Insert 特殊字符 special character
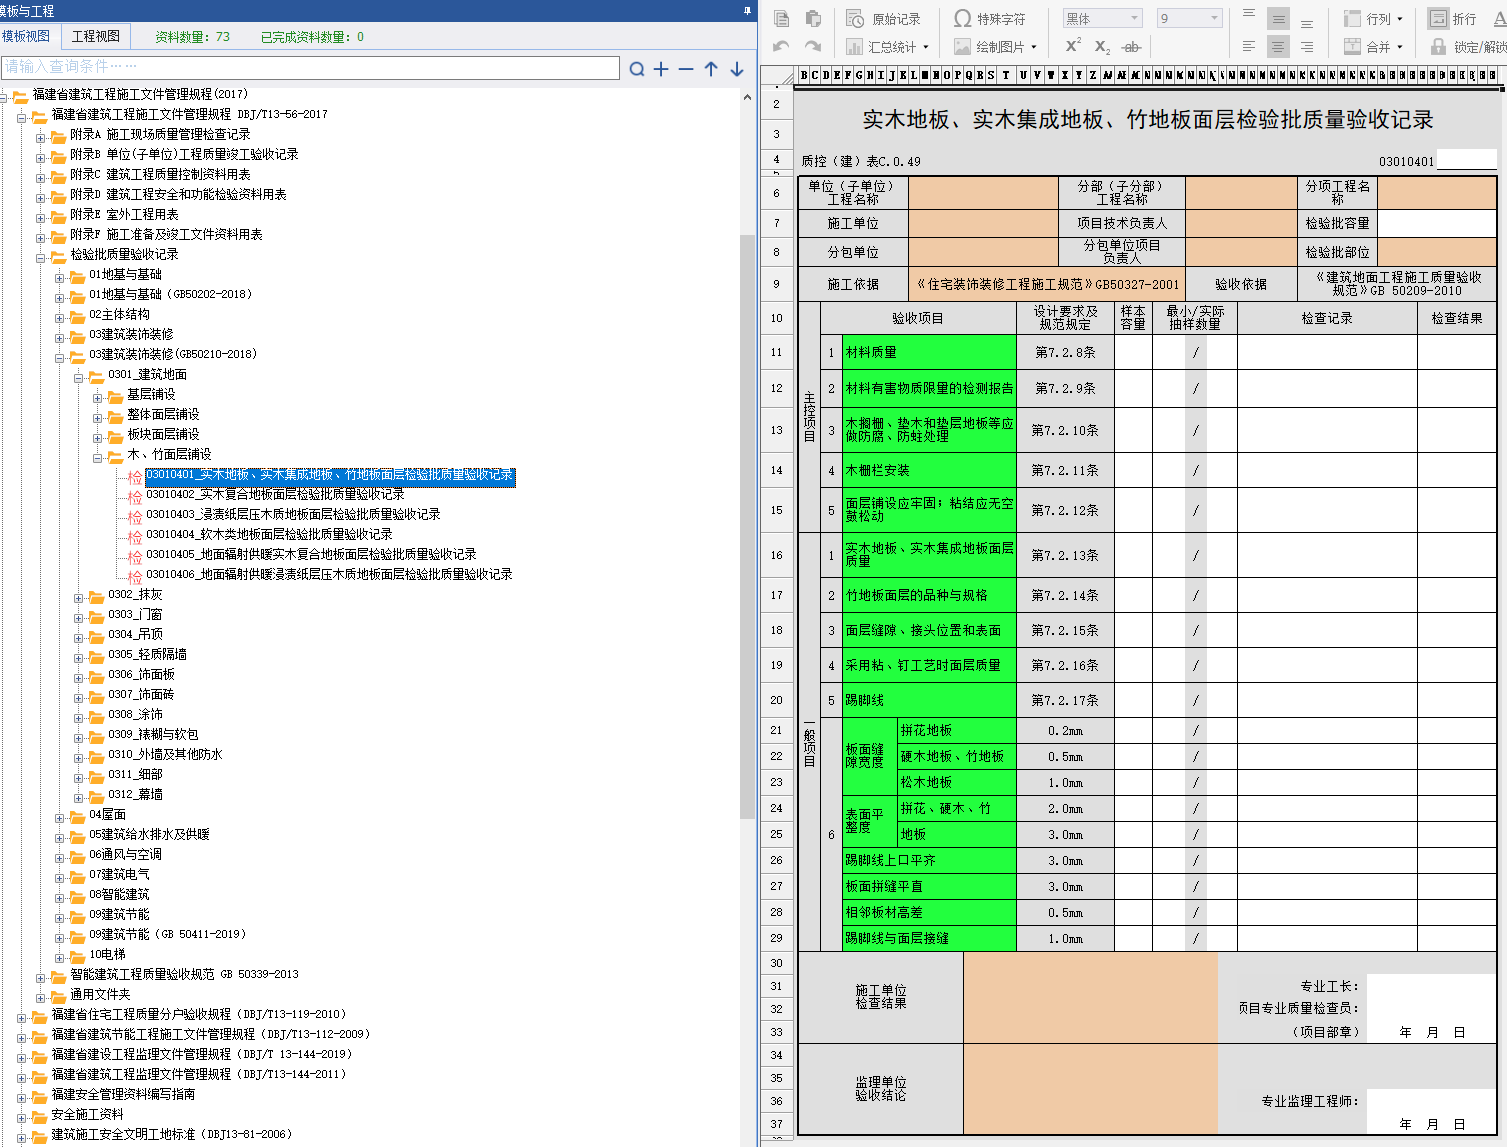The height and width of the screenshot is (1147, 1507). 989,19
